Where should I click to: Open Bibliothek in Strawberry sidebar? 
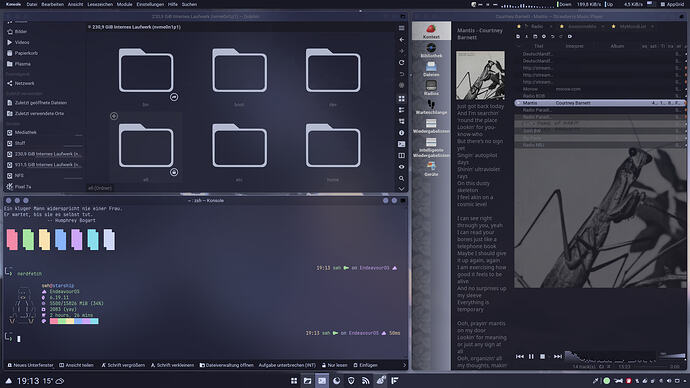click(x=431, y=50)
